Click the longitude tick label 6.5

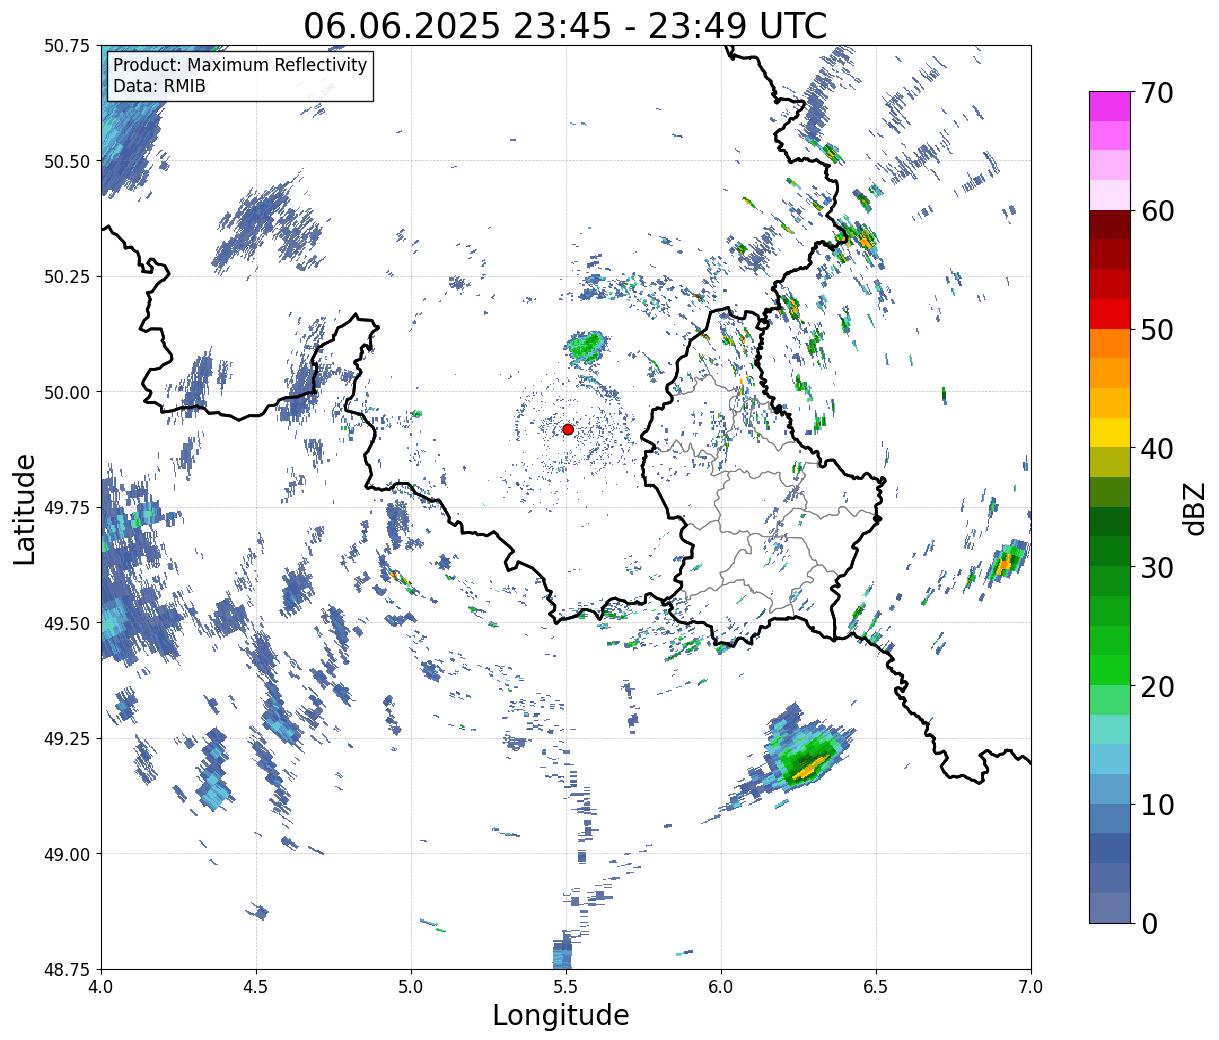click(876, 986)
